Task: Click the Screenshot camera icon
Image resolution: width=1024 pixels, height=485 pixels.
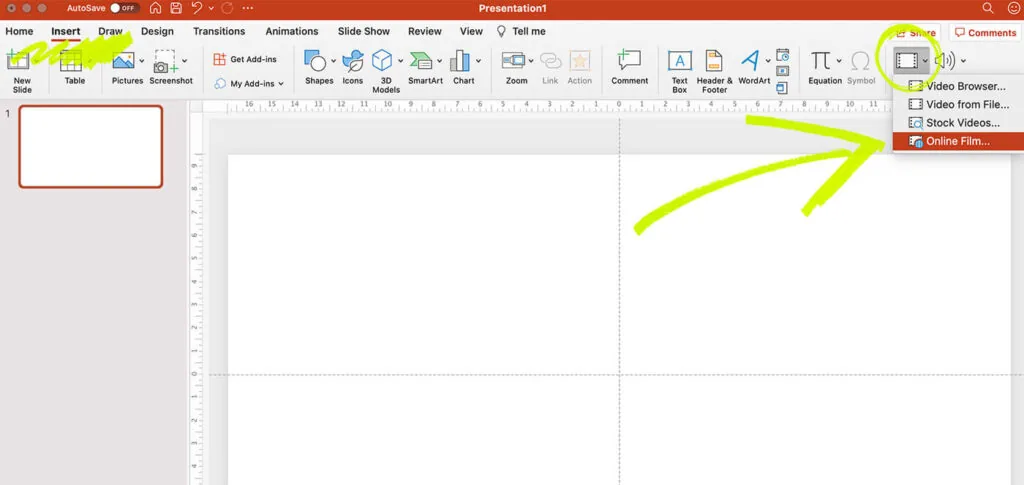Action: (x=165, y=61)
